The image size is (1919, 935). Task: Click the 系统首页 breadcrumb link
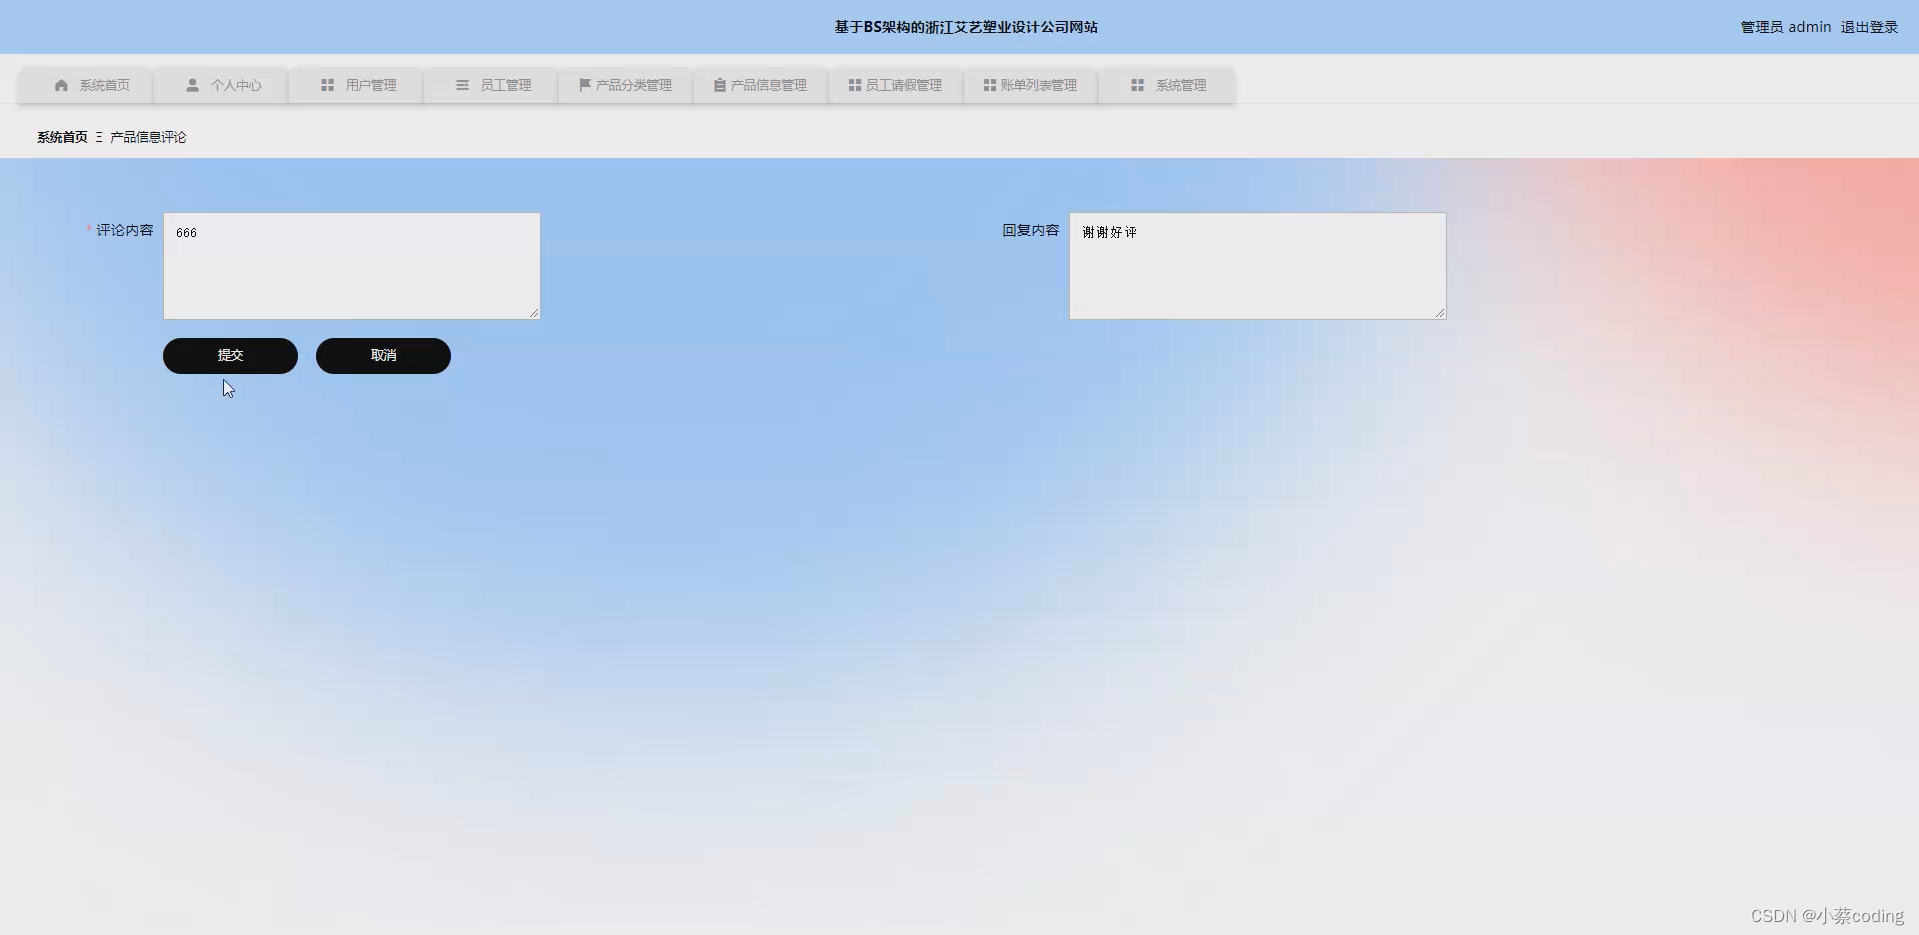(x=62, y=137)
